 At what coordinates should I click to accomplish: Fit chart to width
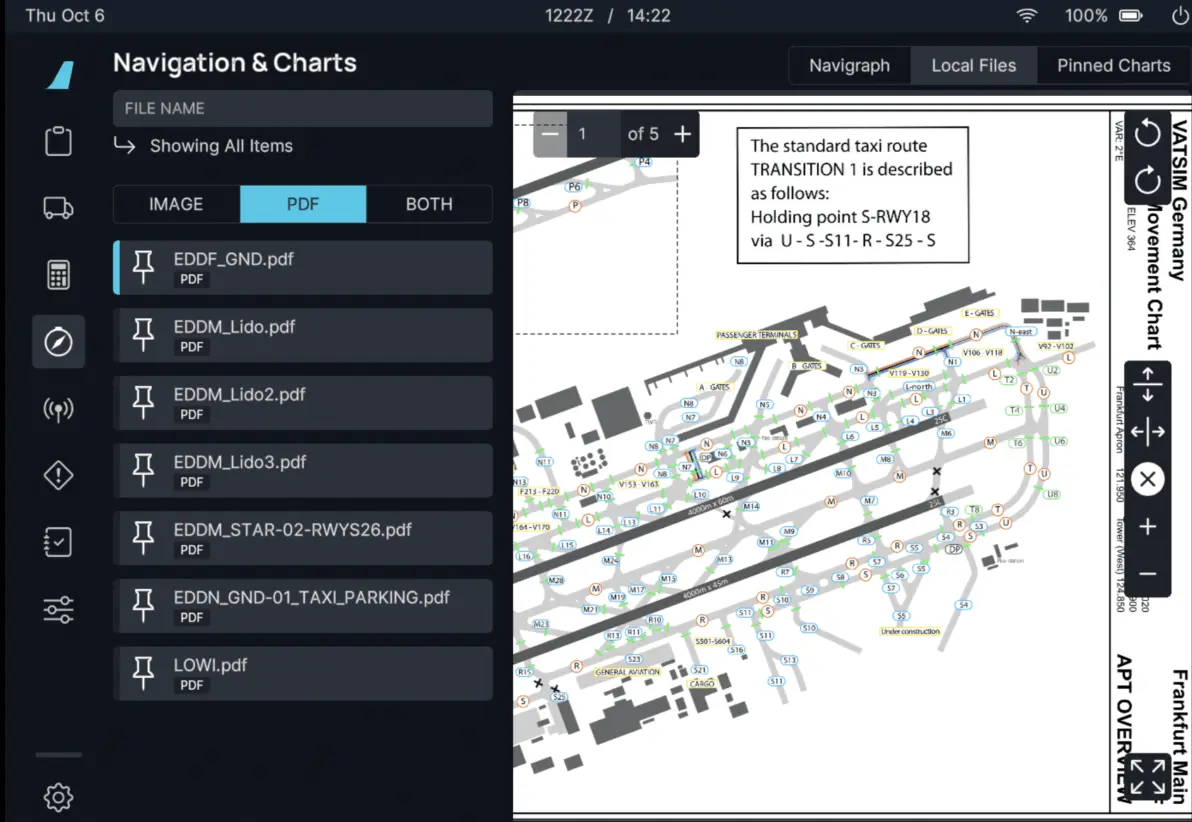point(1147,432)
